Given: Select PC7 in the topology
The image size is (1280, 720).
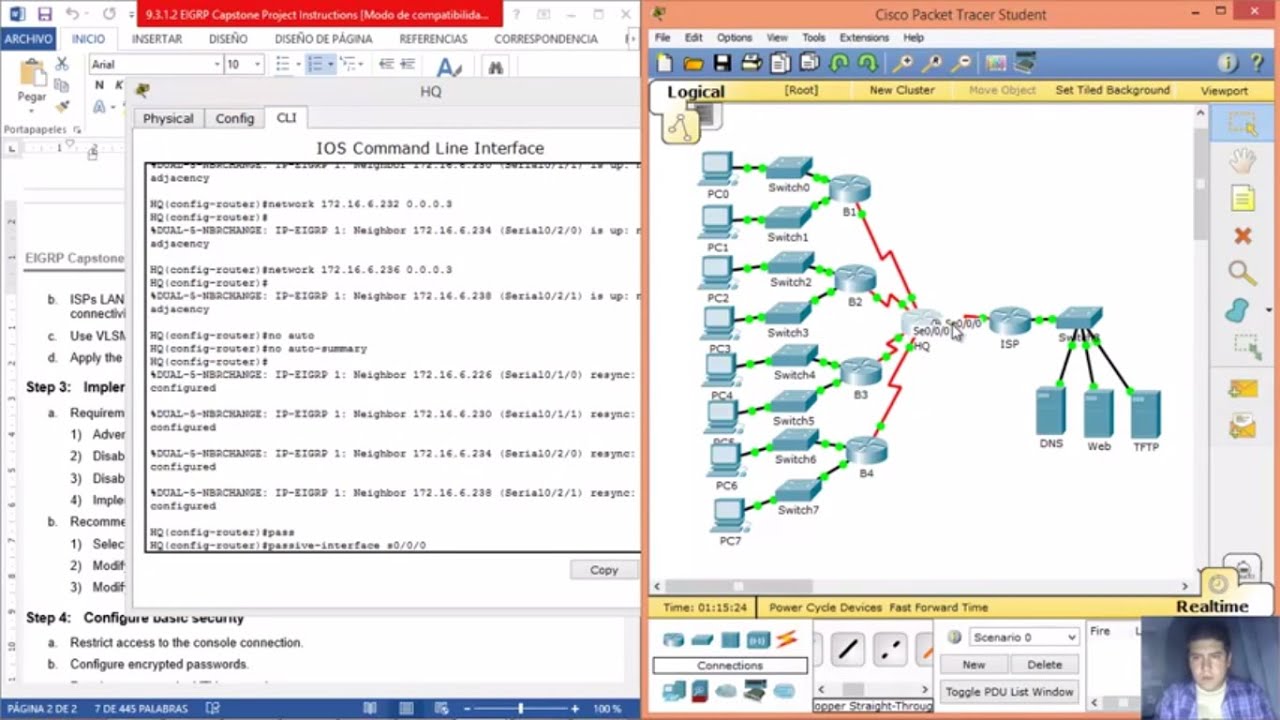Looking at the screenshot, I should click(x=729, y=515).
